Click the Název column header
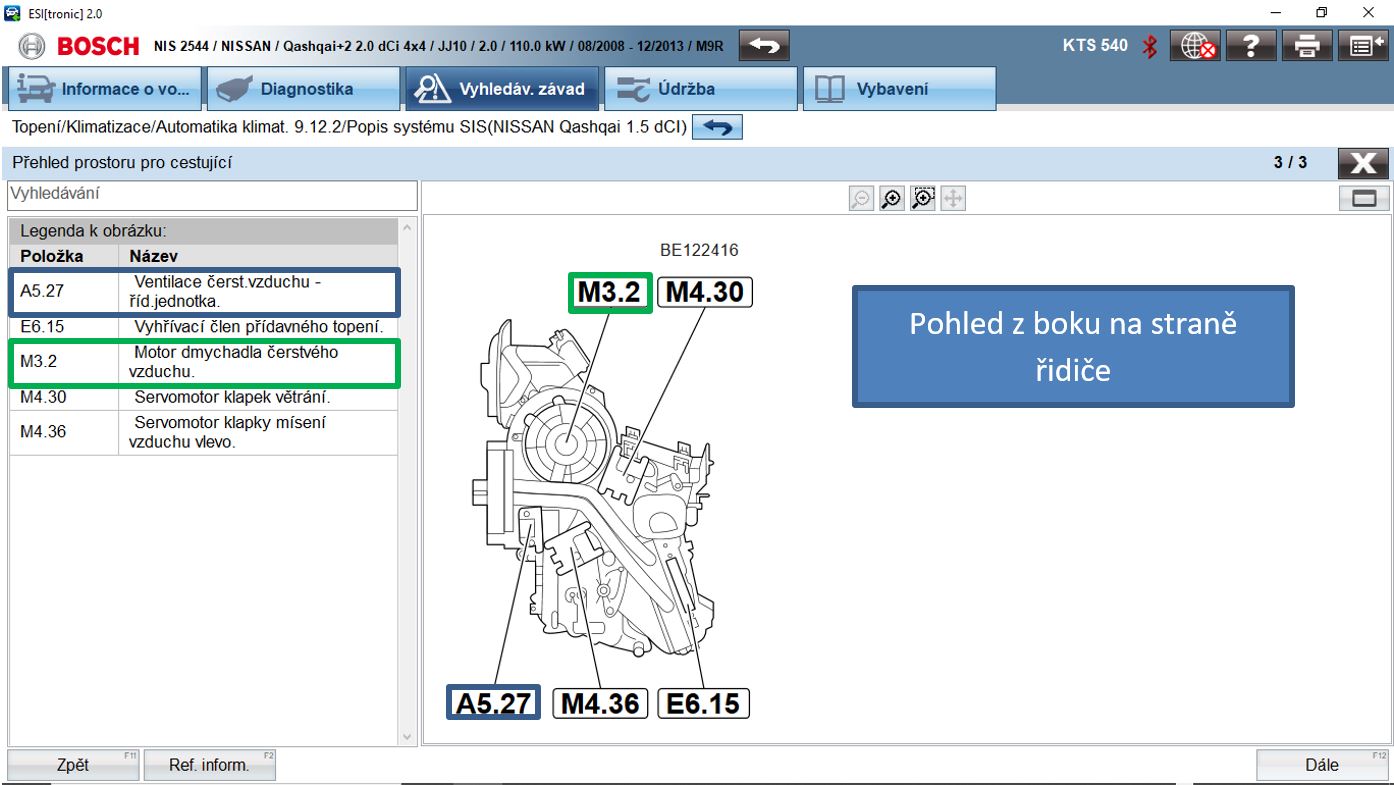This screenshot has width=1394, height=785. (153, 256)
